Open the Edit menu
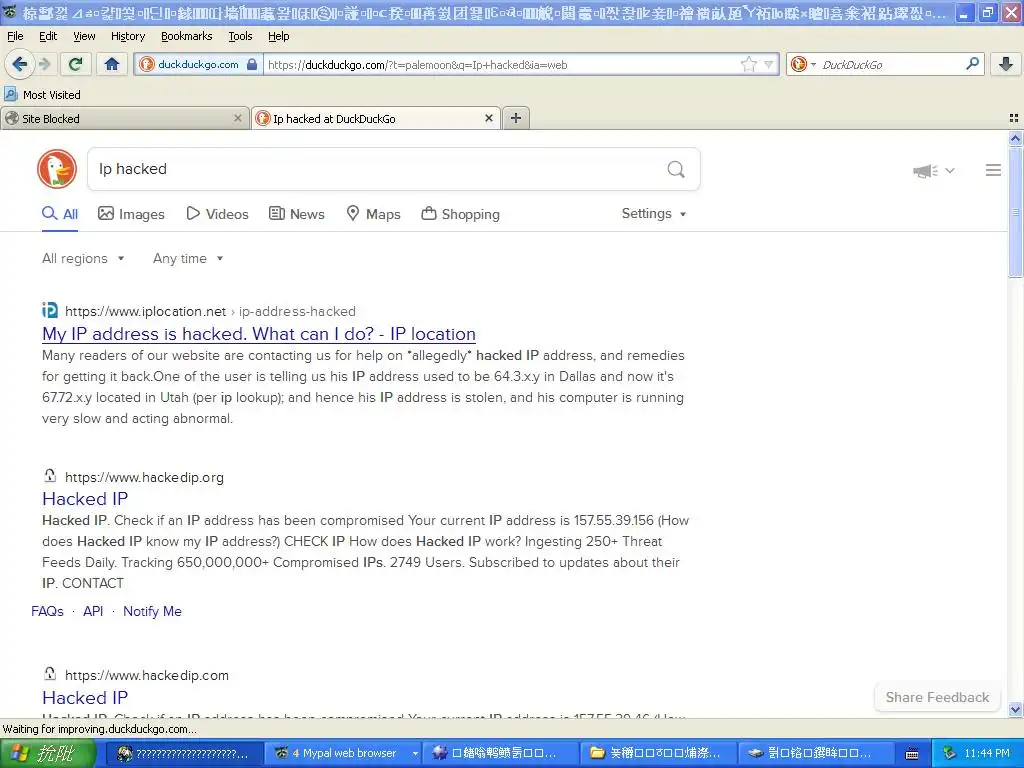The height and width of the screenshot is (768, 1024). click(48, 36)
